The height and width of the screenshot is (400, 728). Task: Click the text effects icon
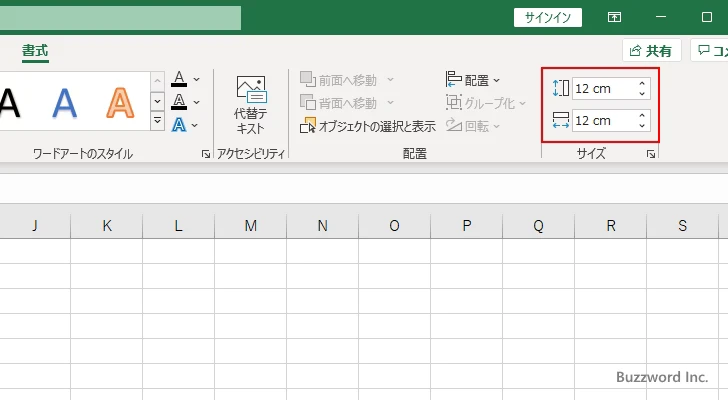pos(179,125)
